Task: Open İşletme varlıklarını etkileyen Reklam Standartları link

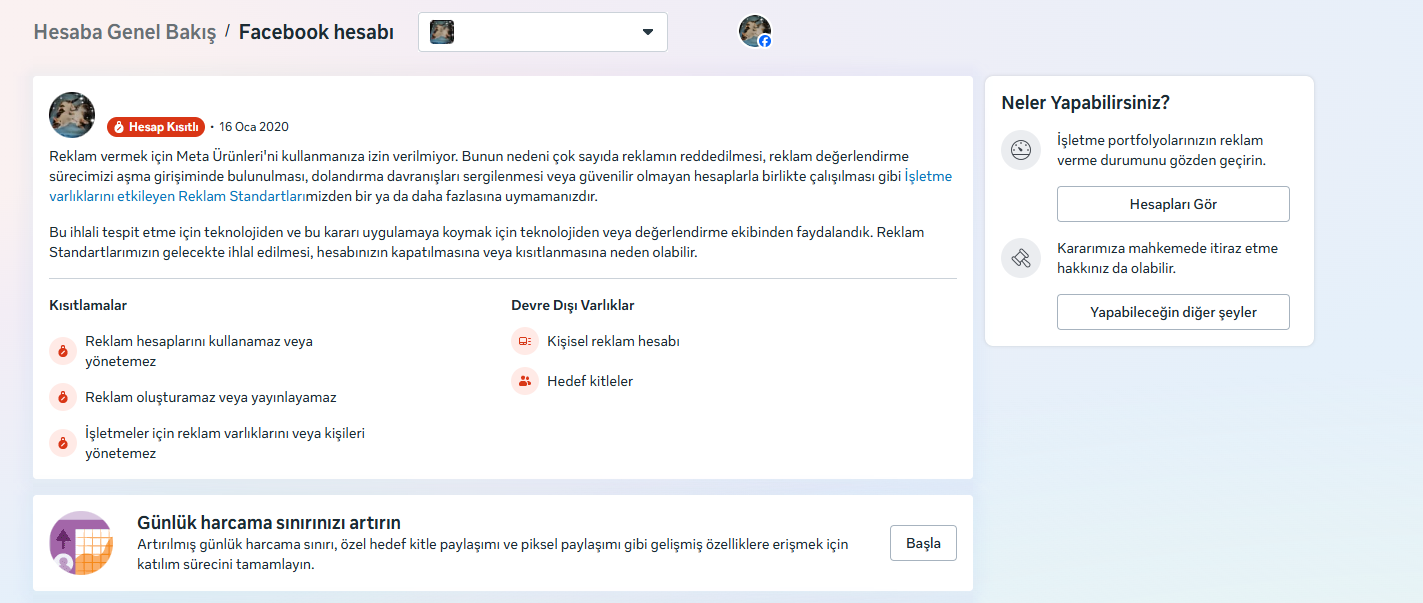Action: tap(500, 186)
